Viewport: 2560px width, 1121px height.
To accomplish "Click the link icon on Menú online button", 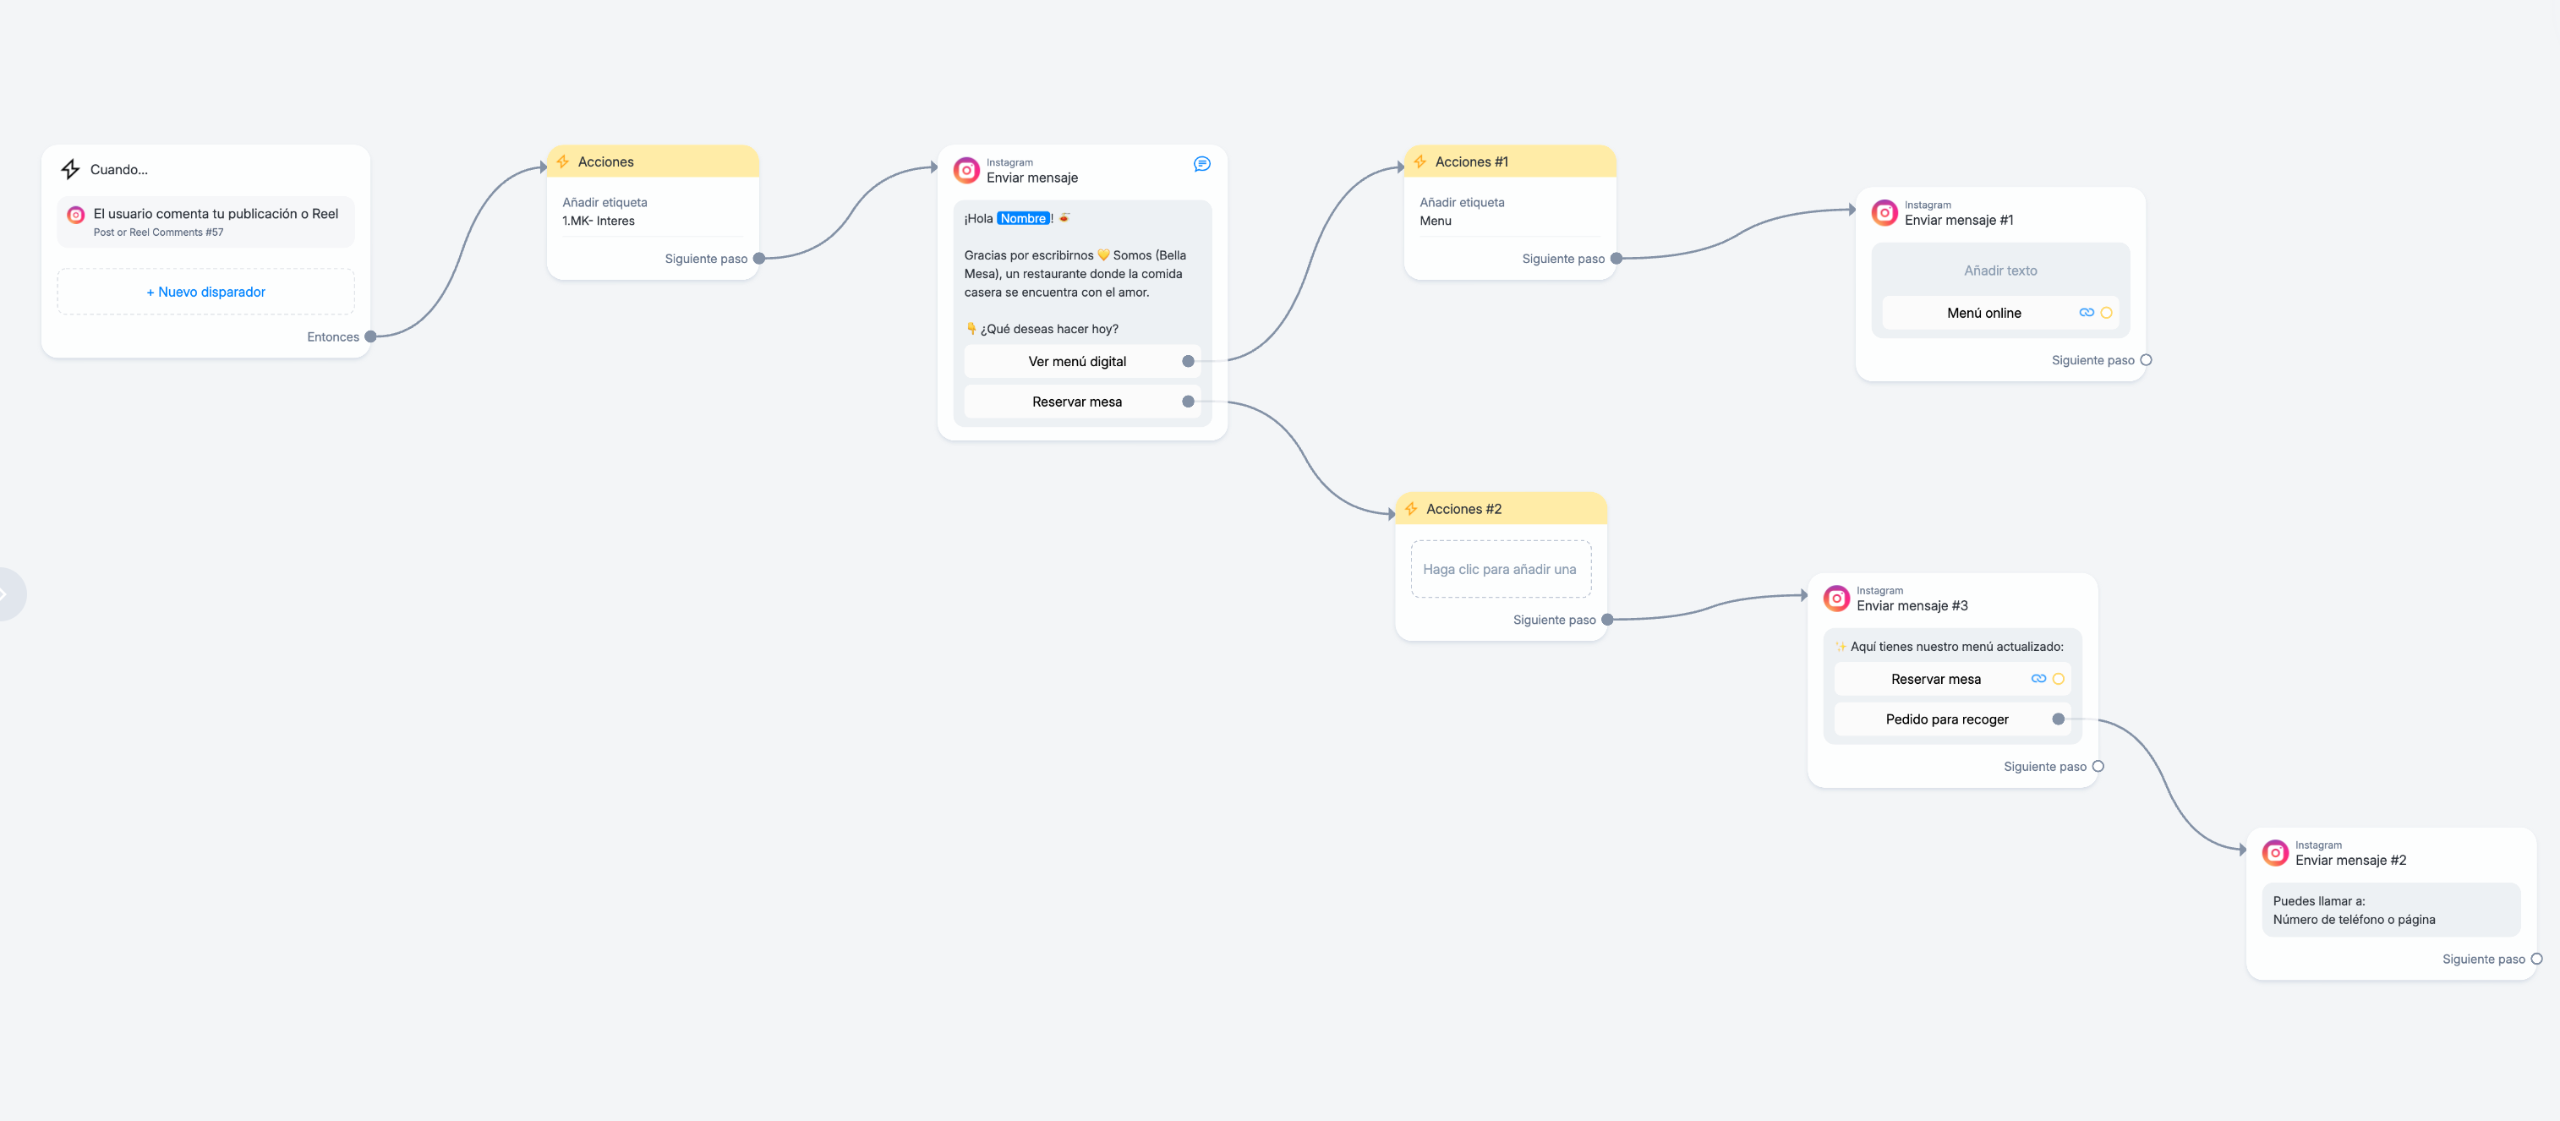I will 2086,313.
